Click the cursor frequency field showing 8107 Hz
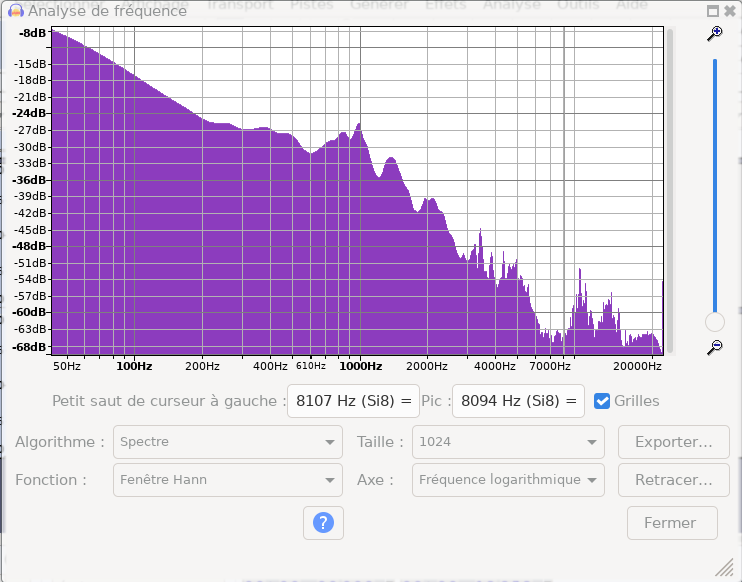 point(353,401)
